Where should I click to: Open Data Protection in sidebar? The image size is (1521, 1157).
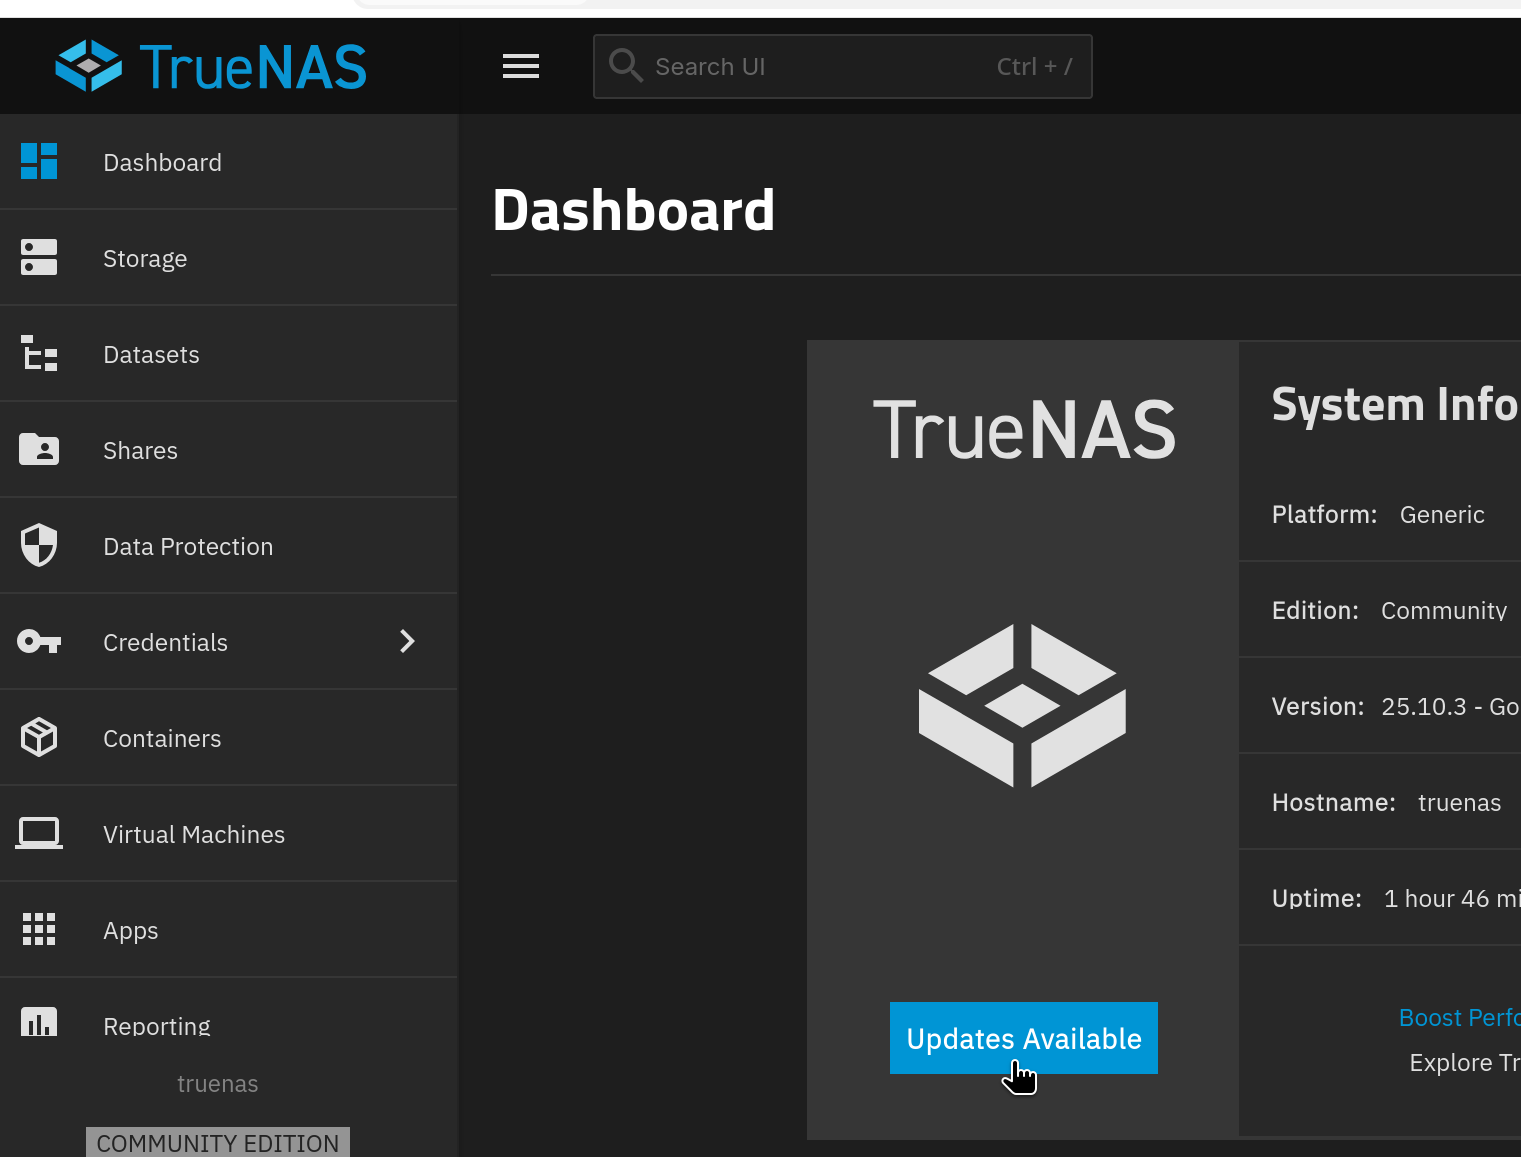click(229, 546)
